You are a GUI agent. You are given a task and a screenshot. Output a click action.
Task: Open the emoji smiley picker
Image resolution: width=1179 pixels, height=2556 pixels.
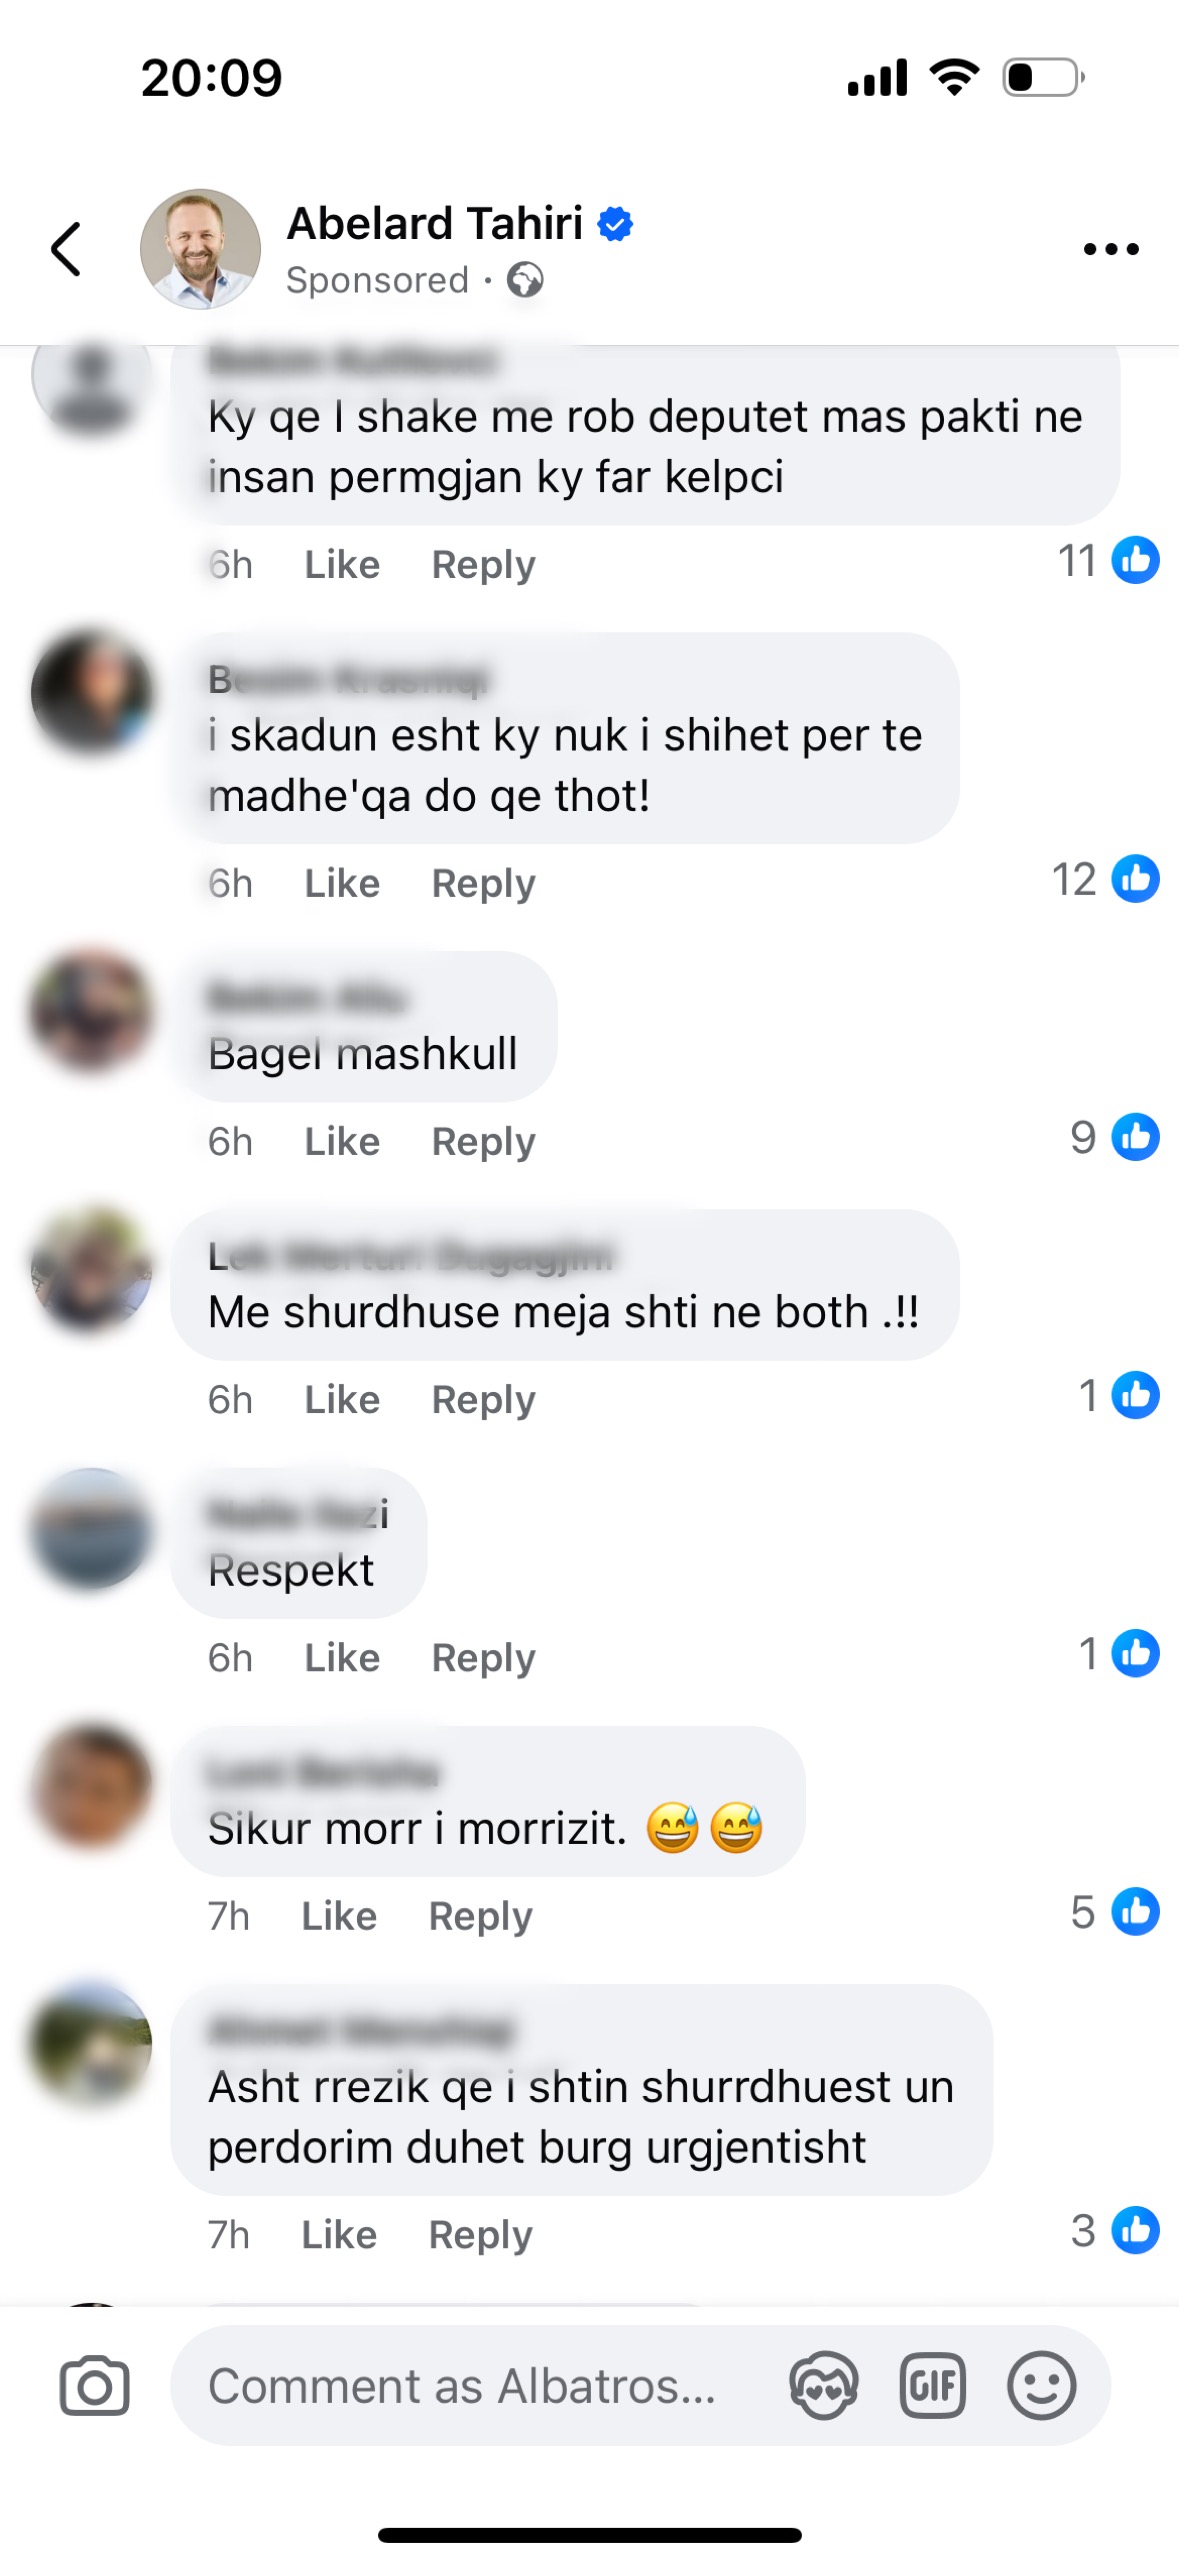coord(1041,2386)
